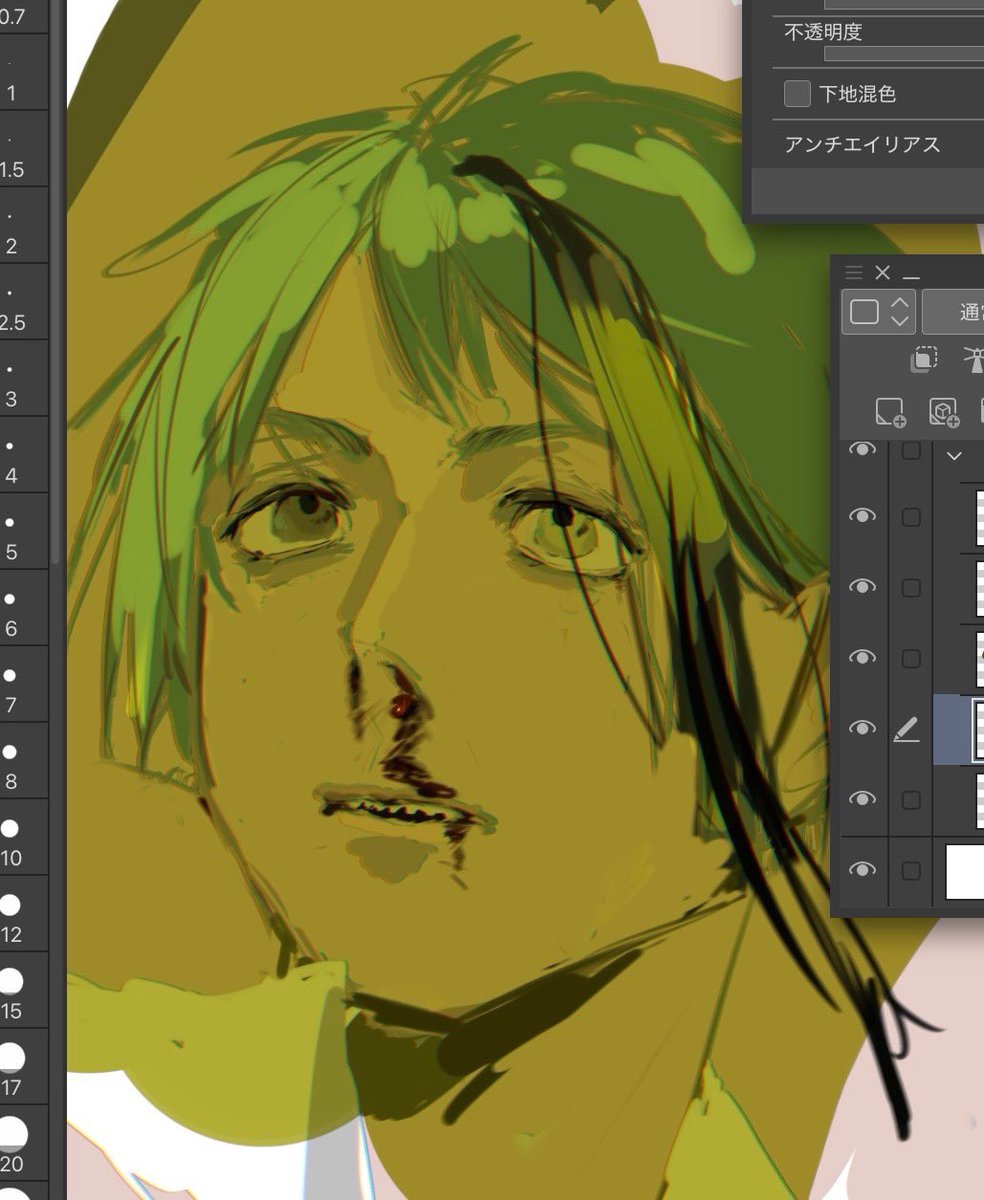Collapse the layer folder chevron

[x=954, y=456]
